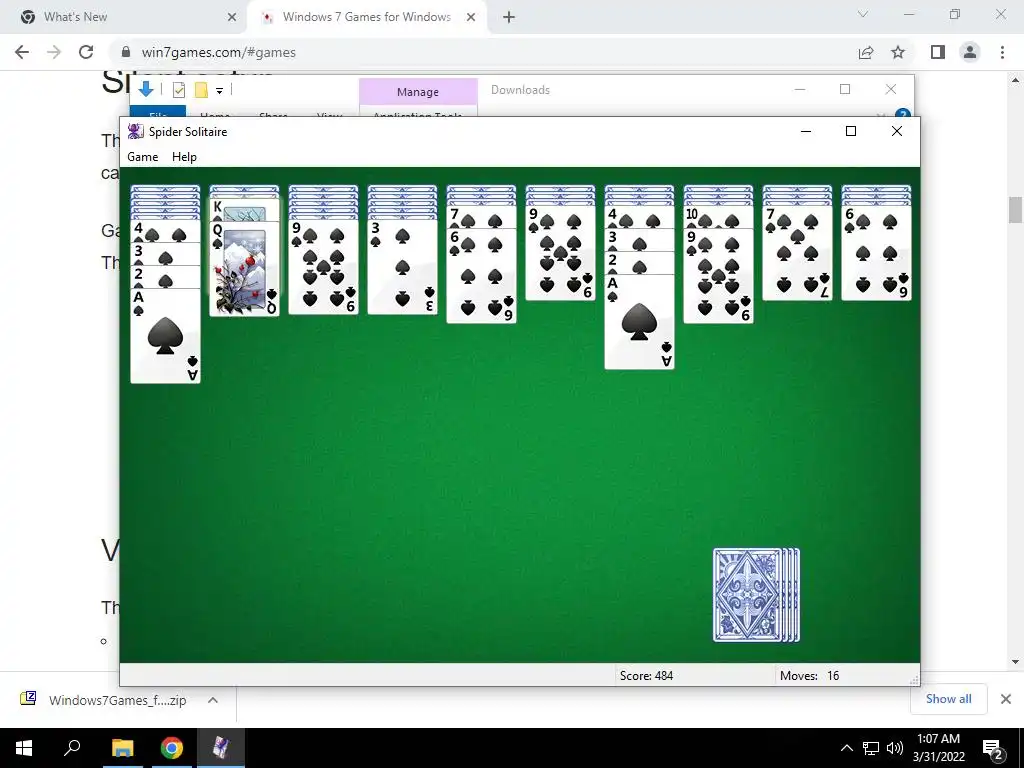Select the 3 of spades in fourth column
This screenshot has width=1024, height=768.
point(402,267)
